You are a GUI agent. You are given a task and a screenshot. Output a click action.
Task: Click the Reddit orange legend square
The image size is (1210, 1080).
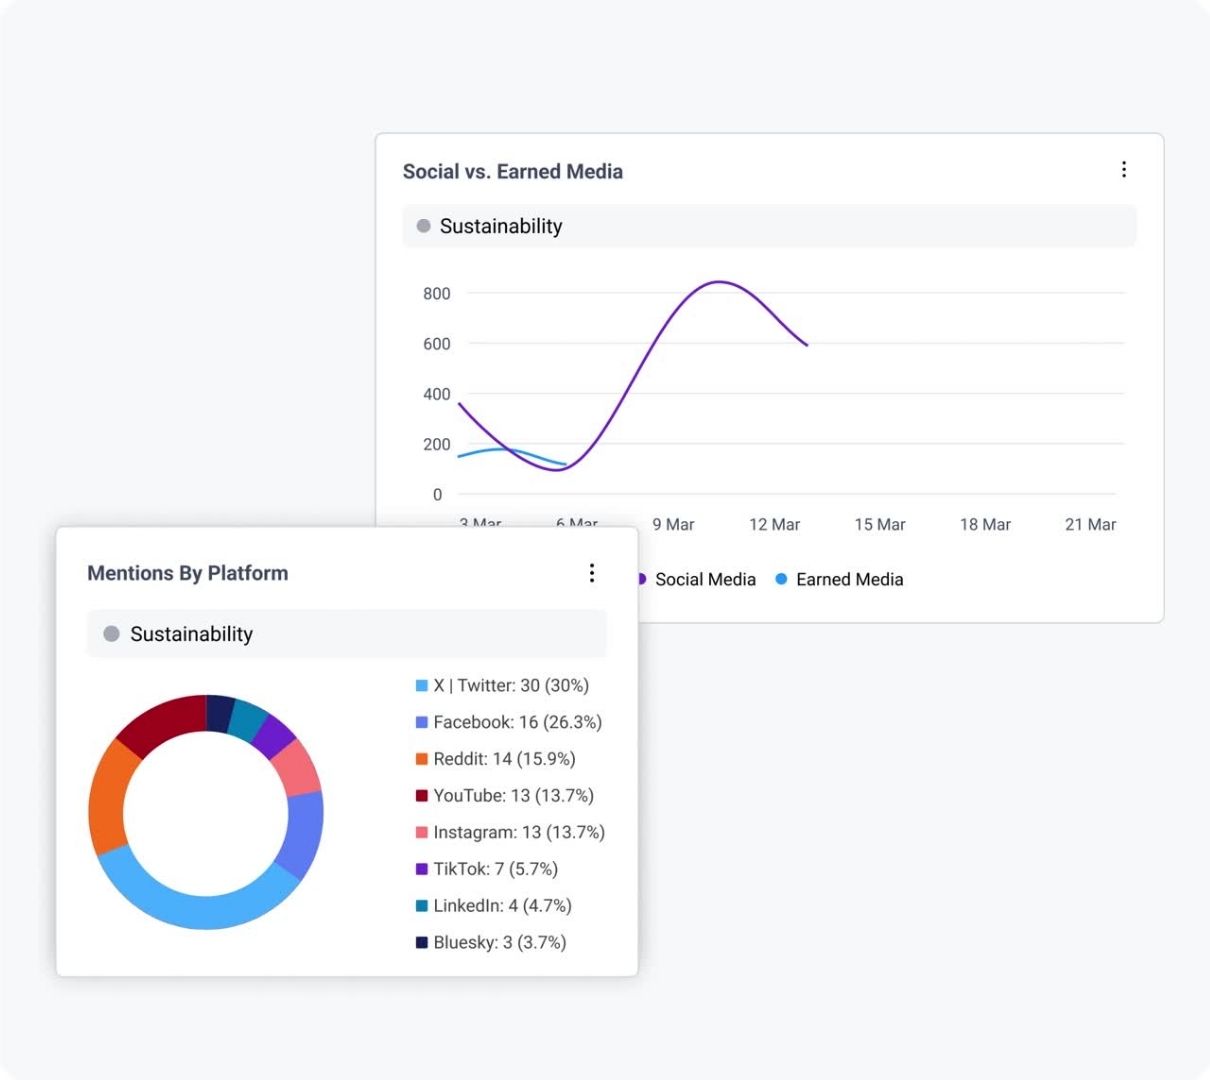click(x=422, y=759)
